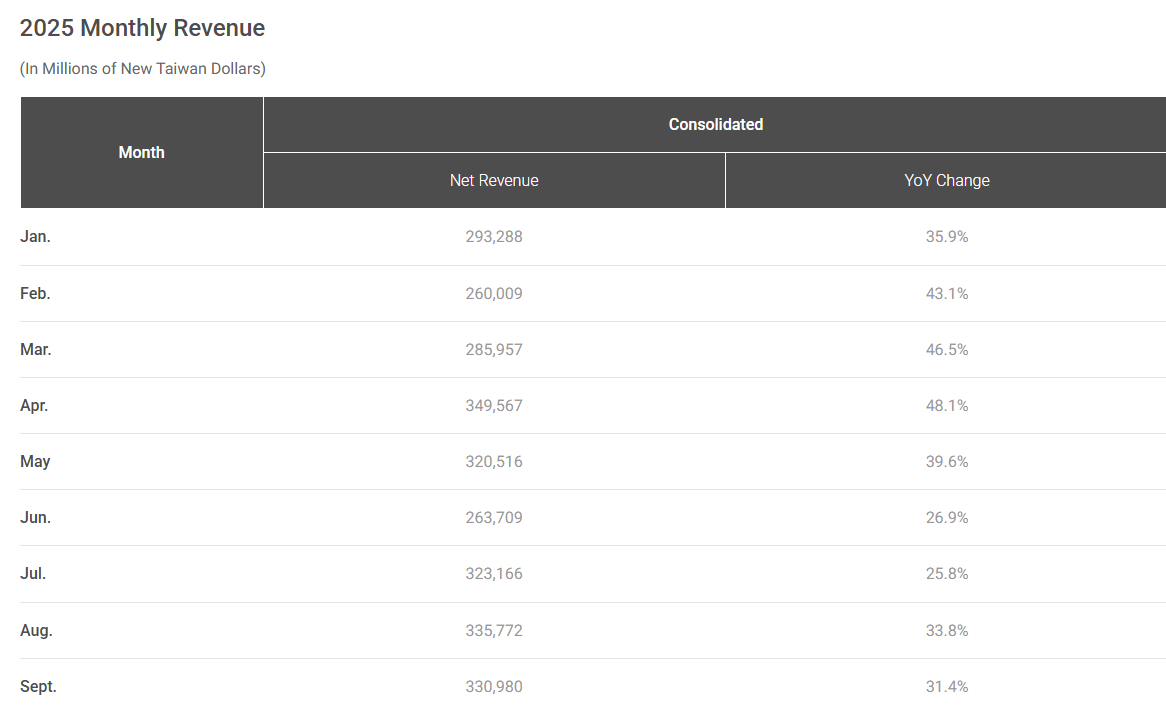The height and width of the screenshot is (712, 1166).
Task: Select the Aug. row label
Action: (36, 631)
